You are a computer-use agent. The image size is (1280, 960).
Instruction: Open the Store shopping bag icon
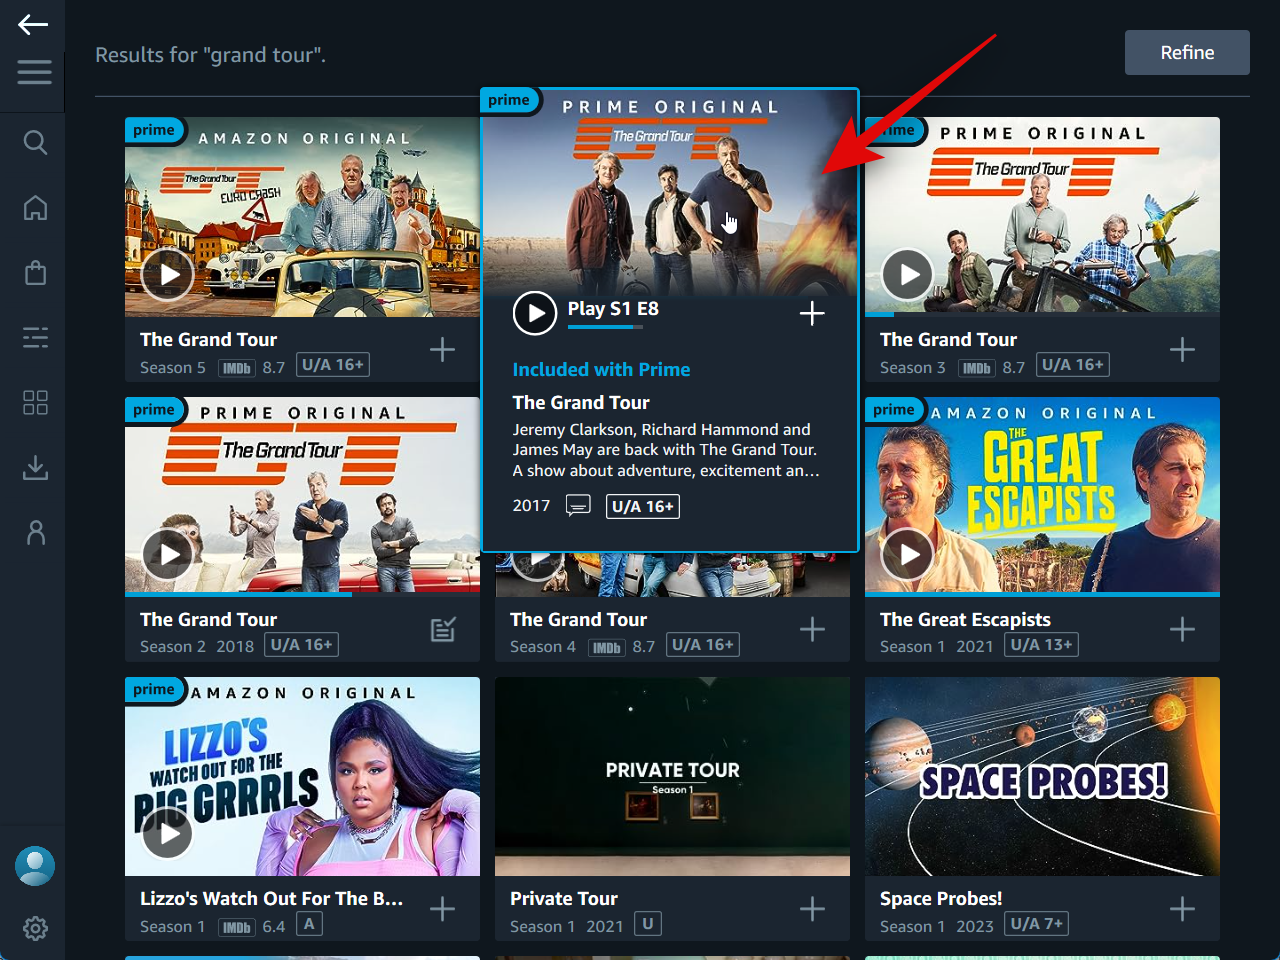click(x=35, y=272)
